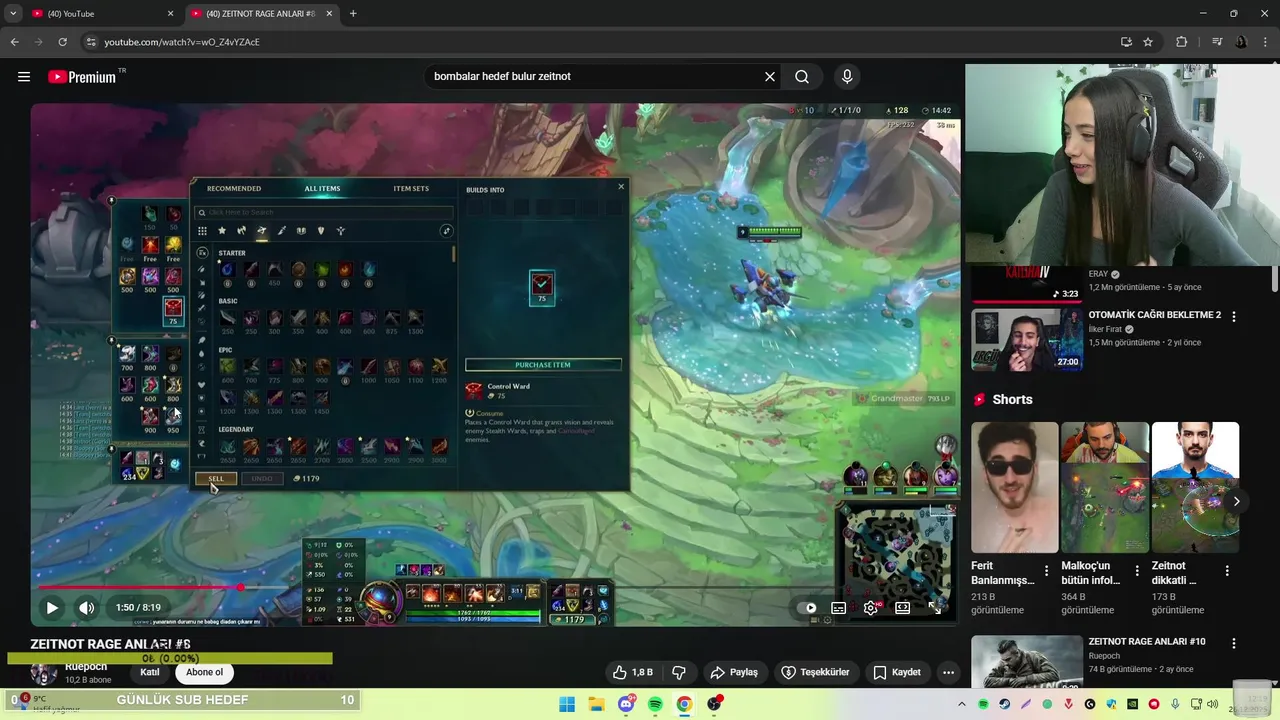Enter fullscreen mode
The image size is (1280, 720).
(x=935, y=607)
